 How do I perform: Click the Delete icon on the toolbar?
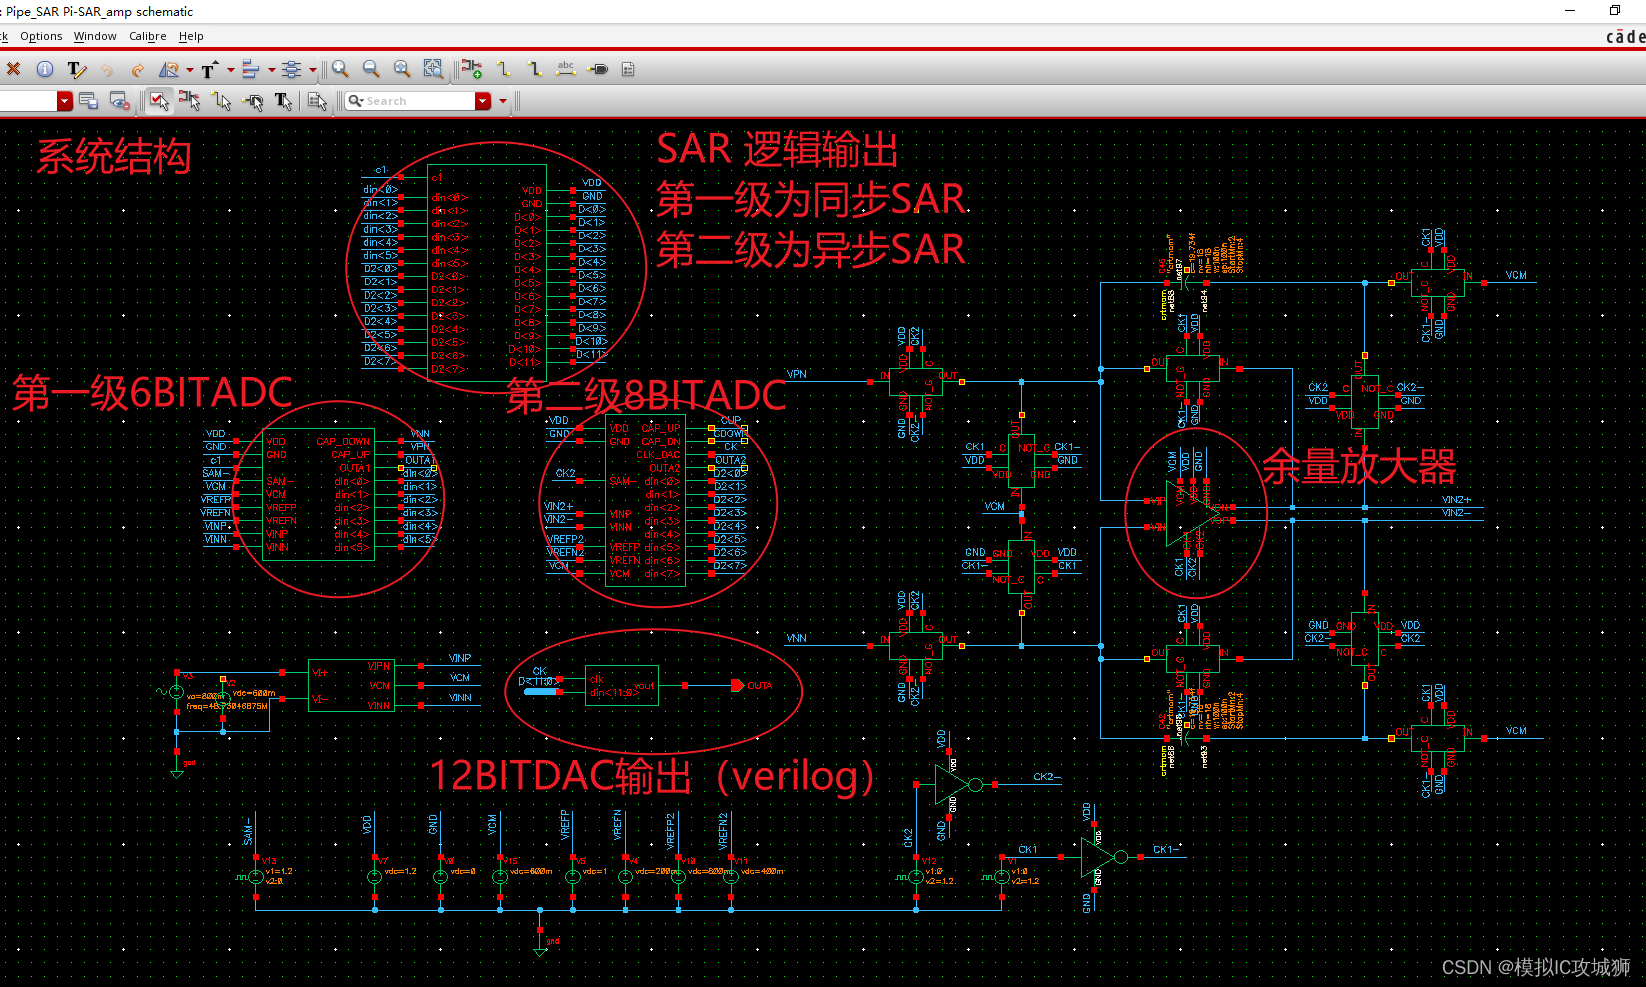[x=13, y=69]
